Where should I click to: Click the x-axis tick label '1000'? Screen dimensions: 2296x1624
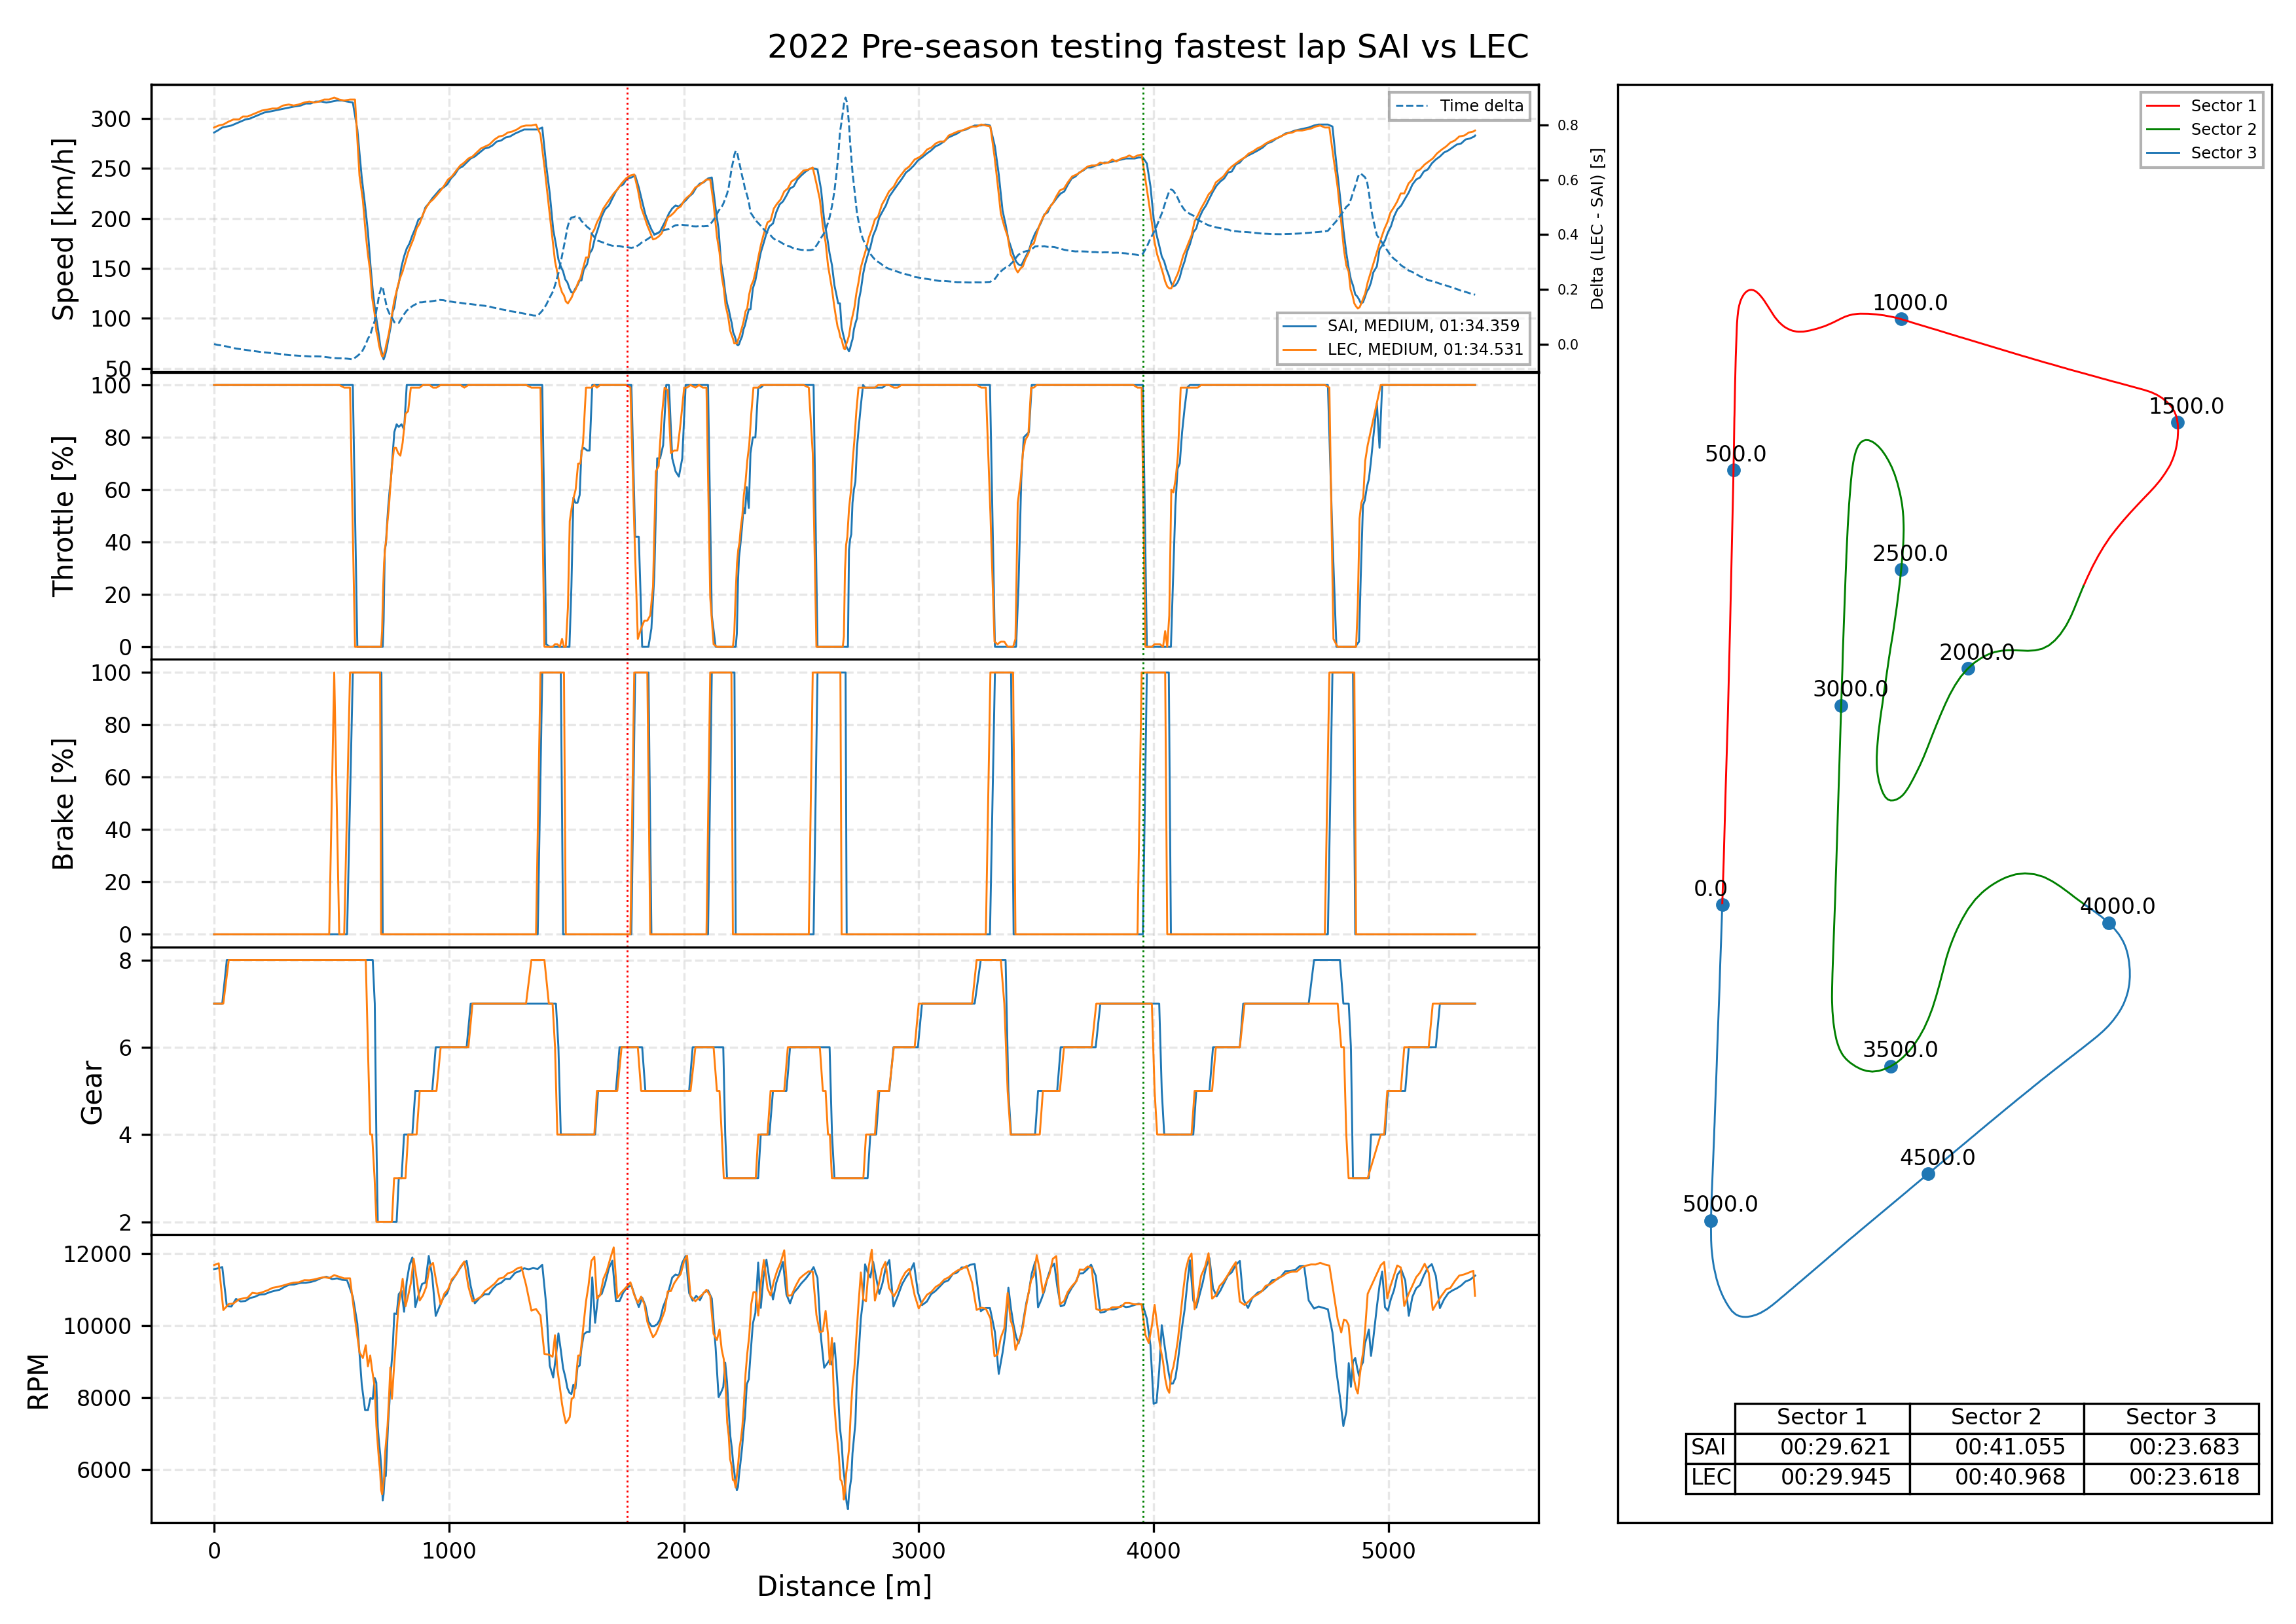tap(449, 1551)
